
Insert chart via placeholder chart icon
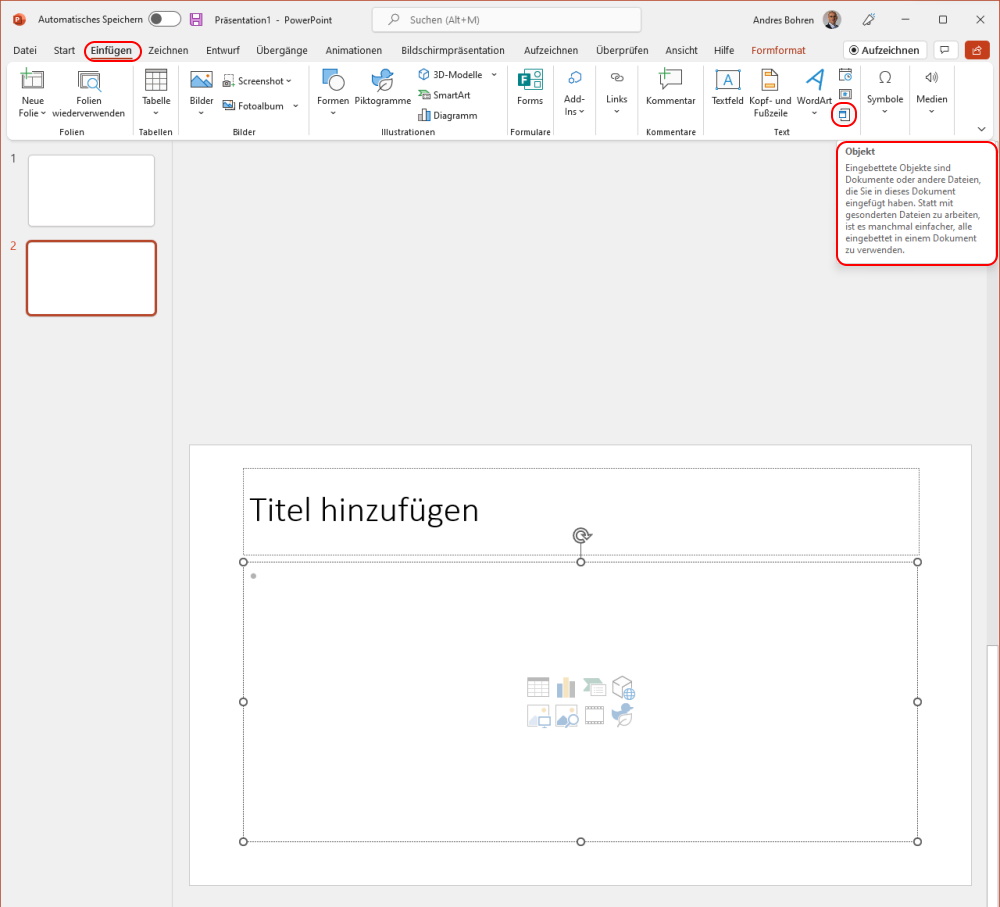click(566, 688)
